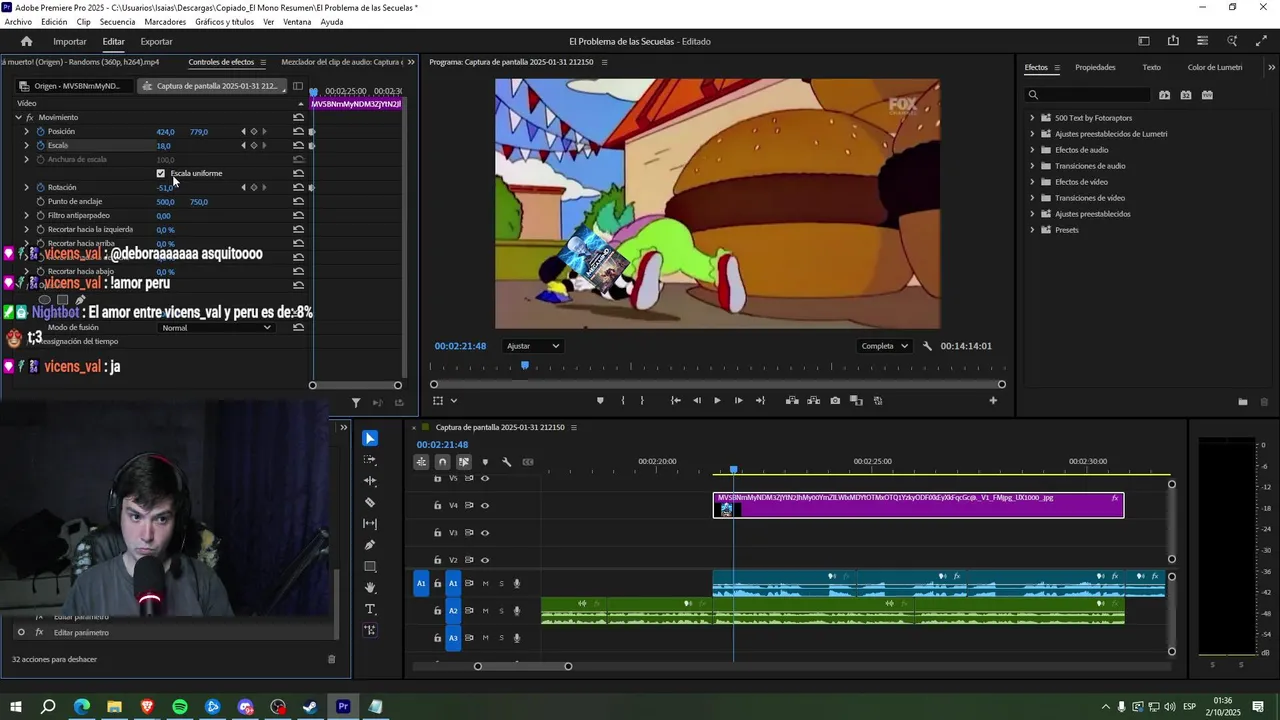
Task: Open the Marcadores menu
Action: (165, 22)
